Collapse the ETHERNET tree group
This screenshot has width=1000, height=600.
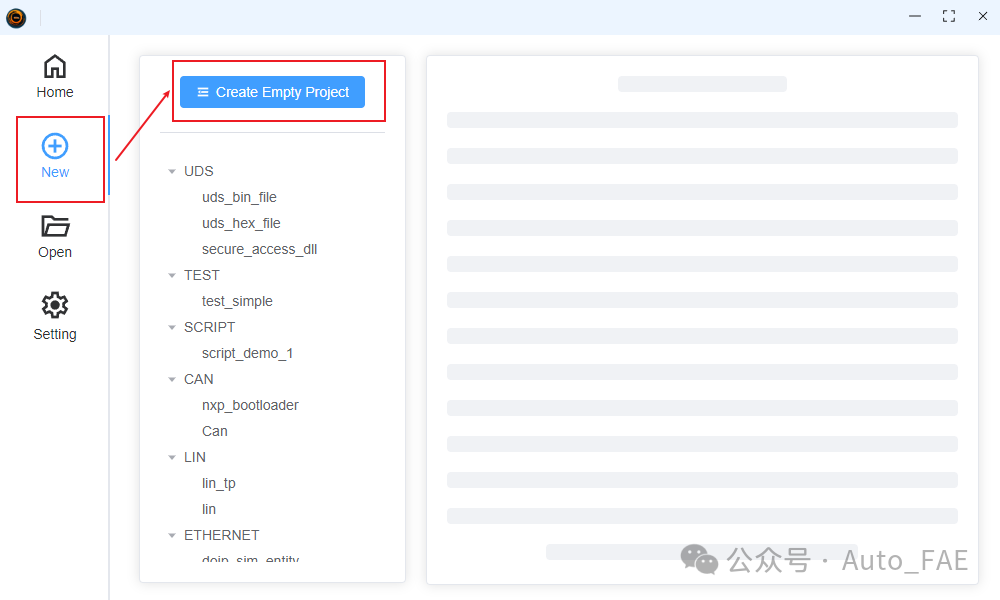pos(172,536)
